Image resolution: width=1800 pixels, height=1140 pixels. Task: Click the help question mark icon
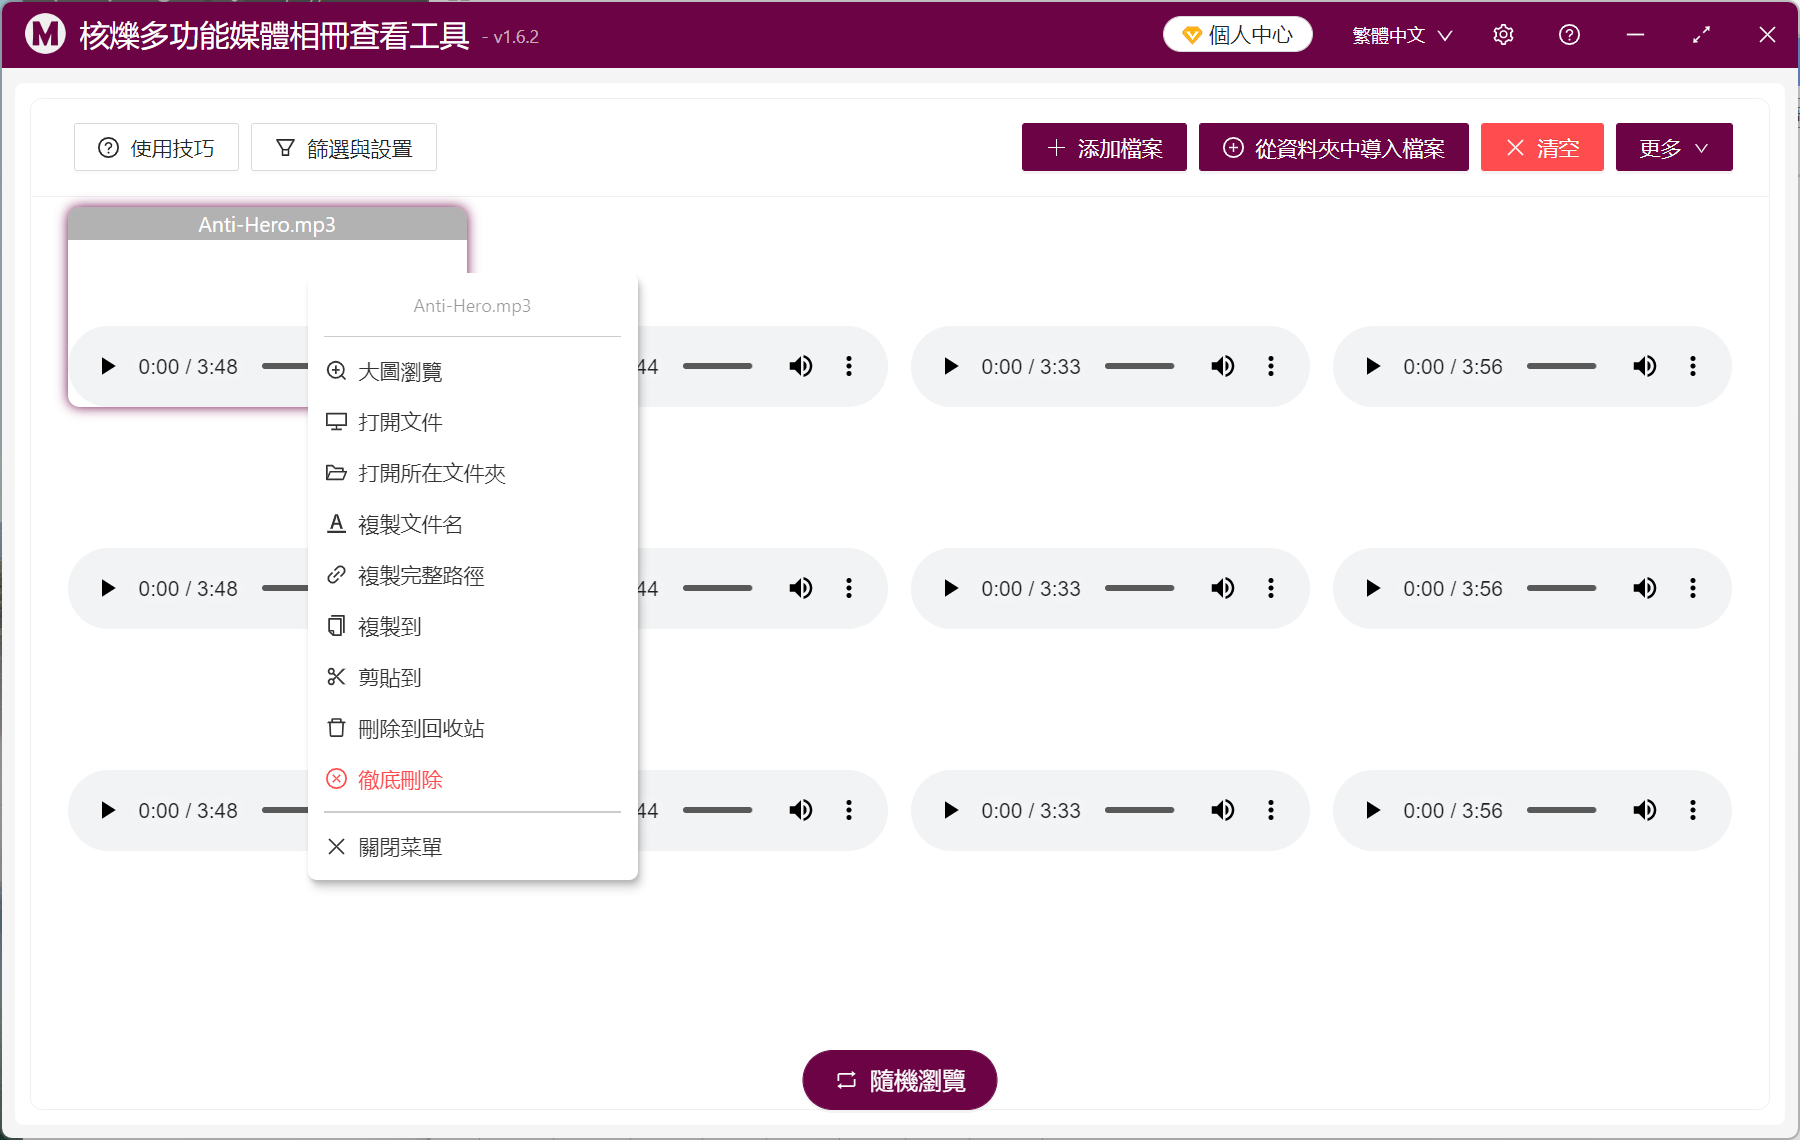pos(1568,34)
